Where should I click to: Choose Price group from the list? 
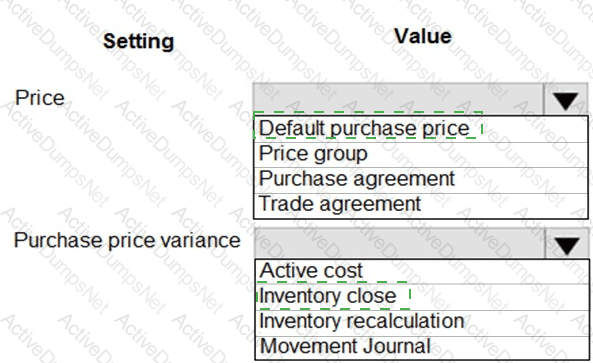coord(421,155)
